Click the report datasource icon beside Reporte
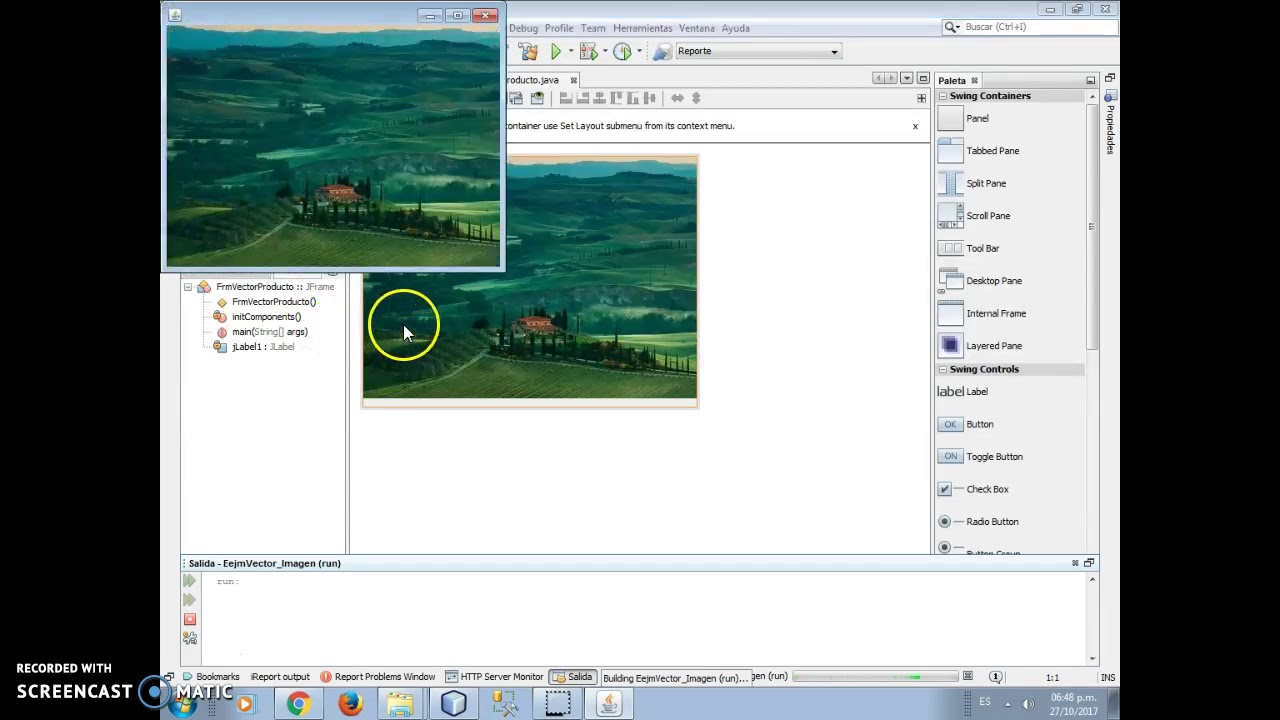 point(661,51)
